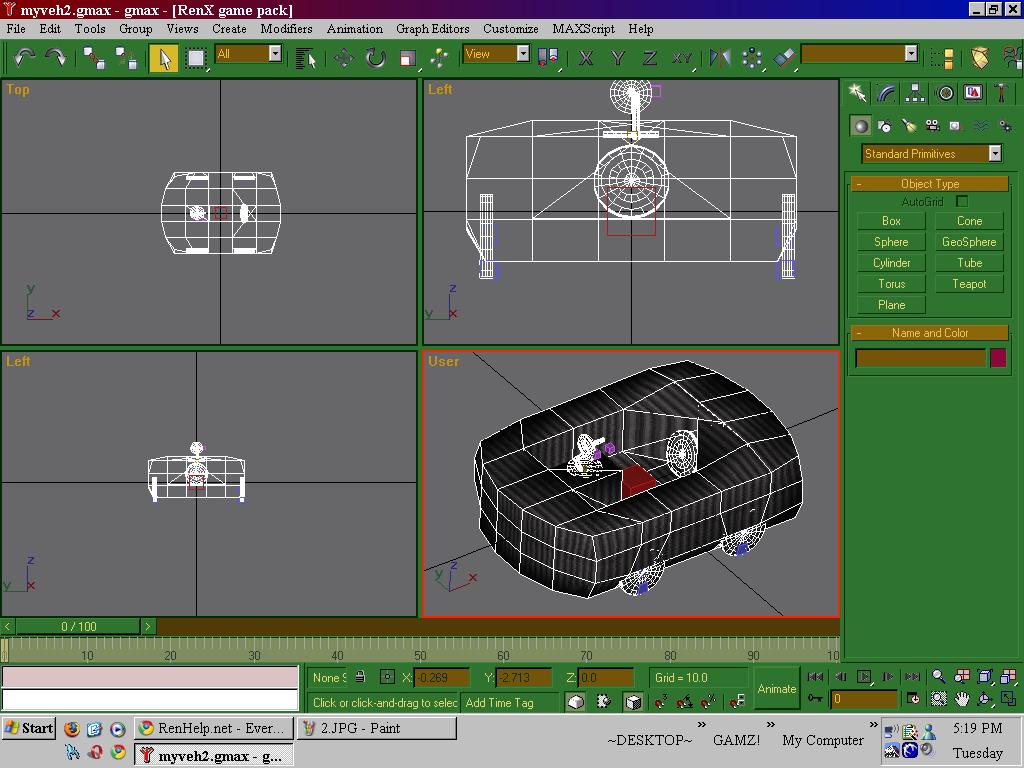The width and height of the screenshot is (1024, 768).
Task: Click the object color swatch
Action: [997, 358]
